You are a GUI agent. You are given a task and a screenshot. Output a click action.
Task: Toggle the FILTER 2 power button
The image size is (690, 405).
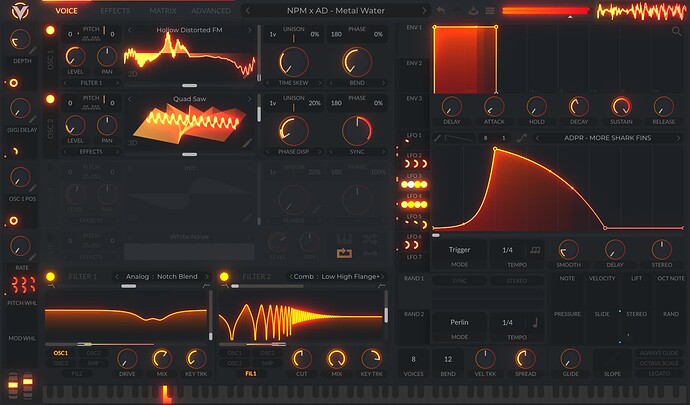click(224, 276)
